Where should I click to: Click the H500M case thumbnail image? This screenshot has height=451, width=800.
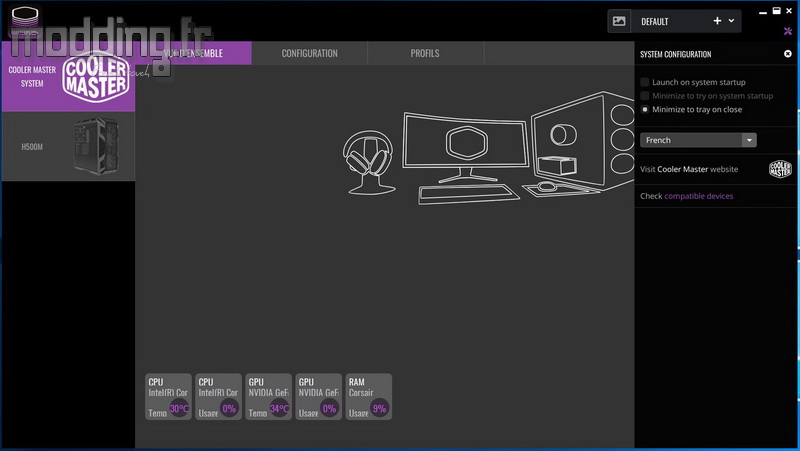pos(95,146)
